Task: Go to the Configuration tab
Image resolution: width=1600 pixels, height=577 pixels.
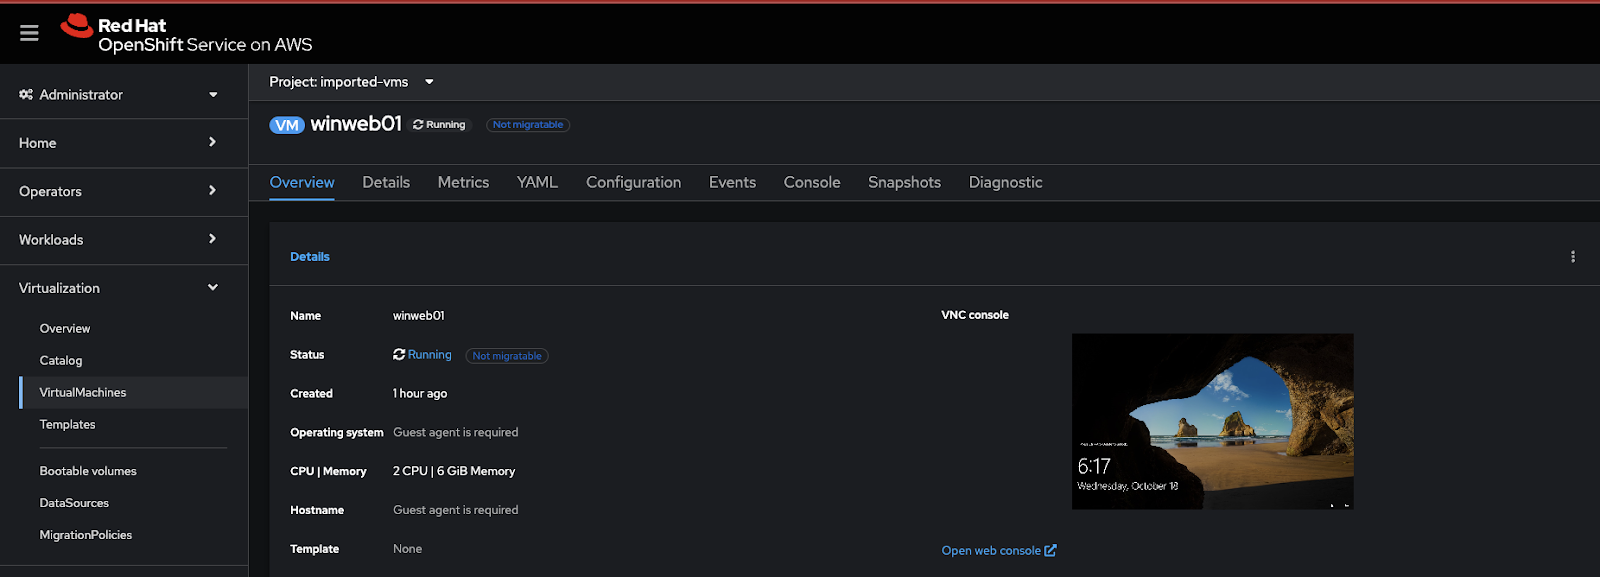Action: (633, 182)
